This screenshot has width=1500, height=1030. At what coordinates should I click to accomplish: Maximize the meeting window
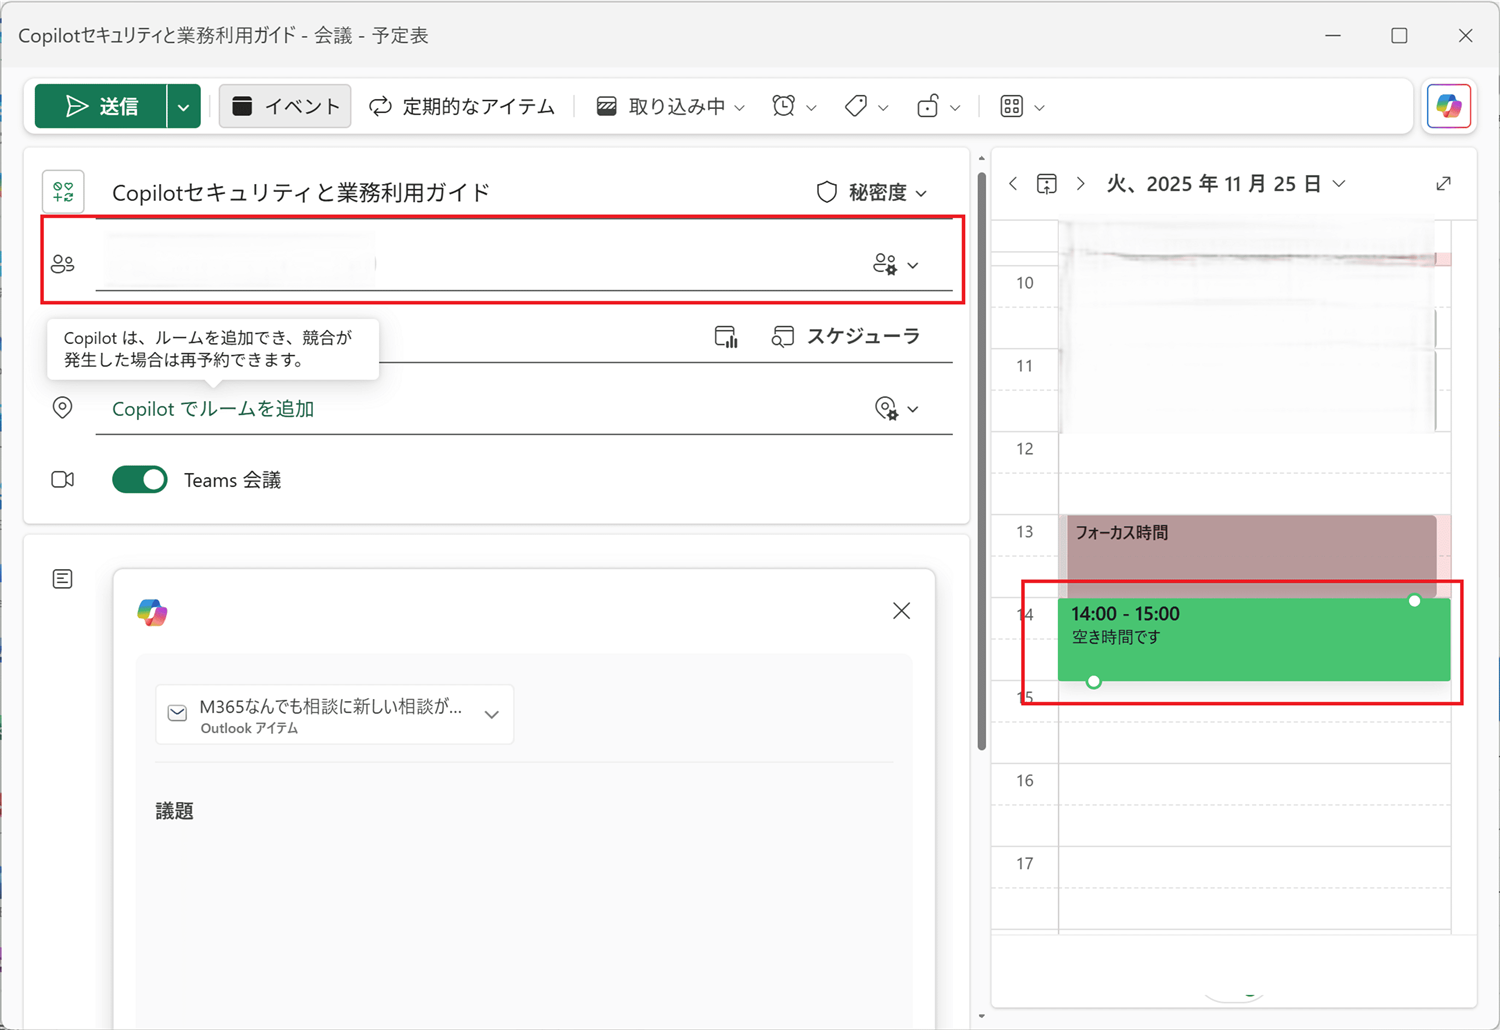[1399, 35]
